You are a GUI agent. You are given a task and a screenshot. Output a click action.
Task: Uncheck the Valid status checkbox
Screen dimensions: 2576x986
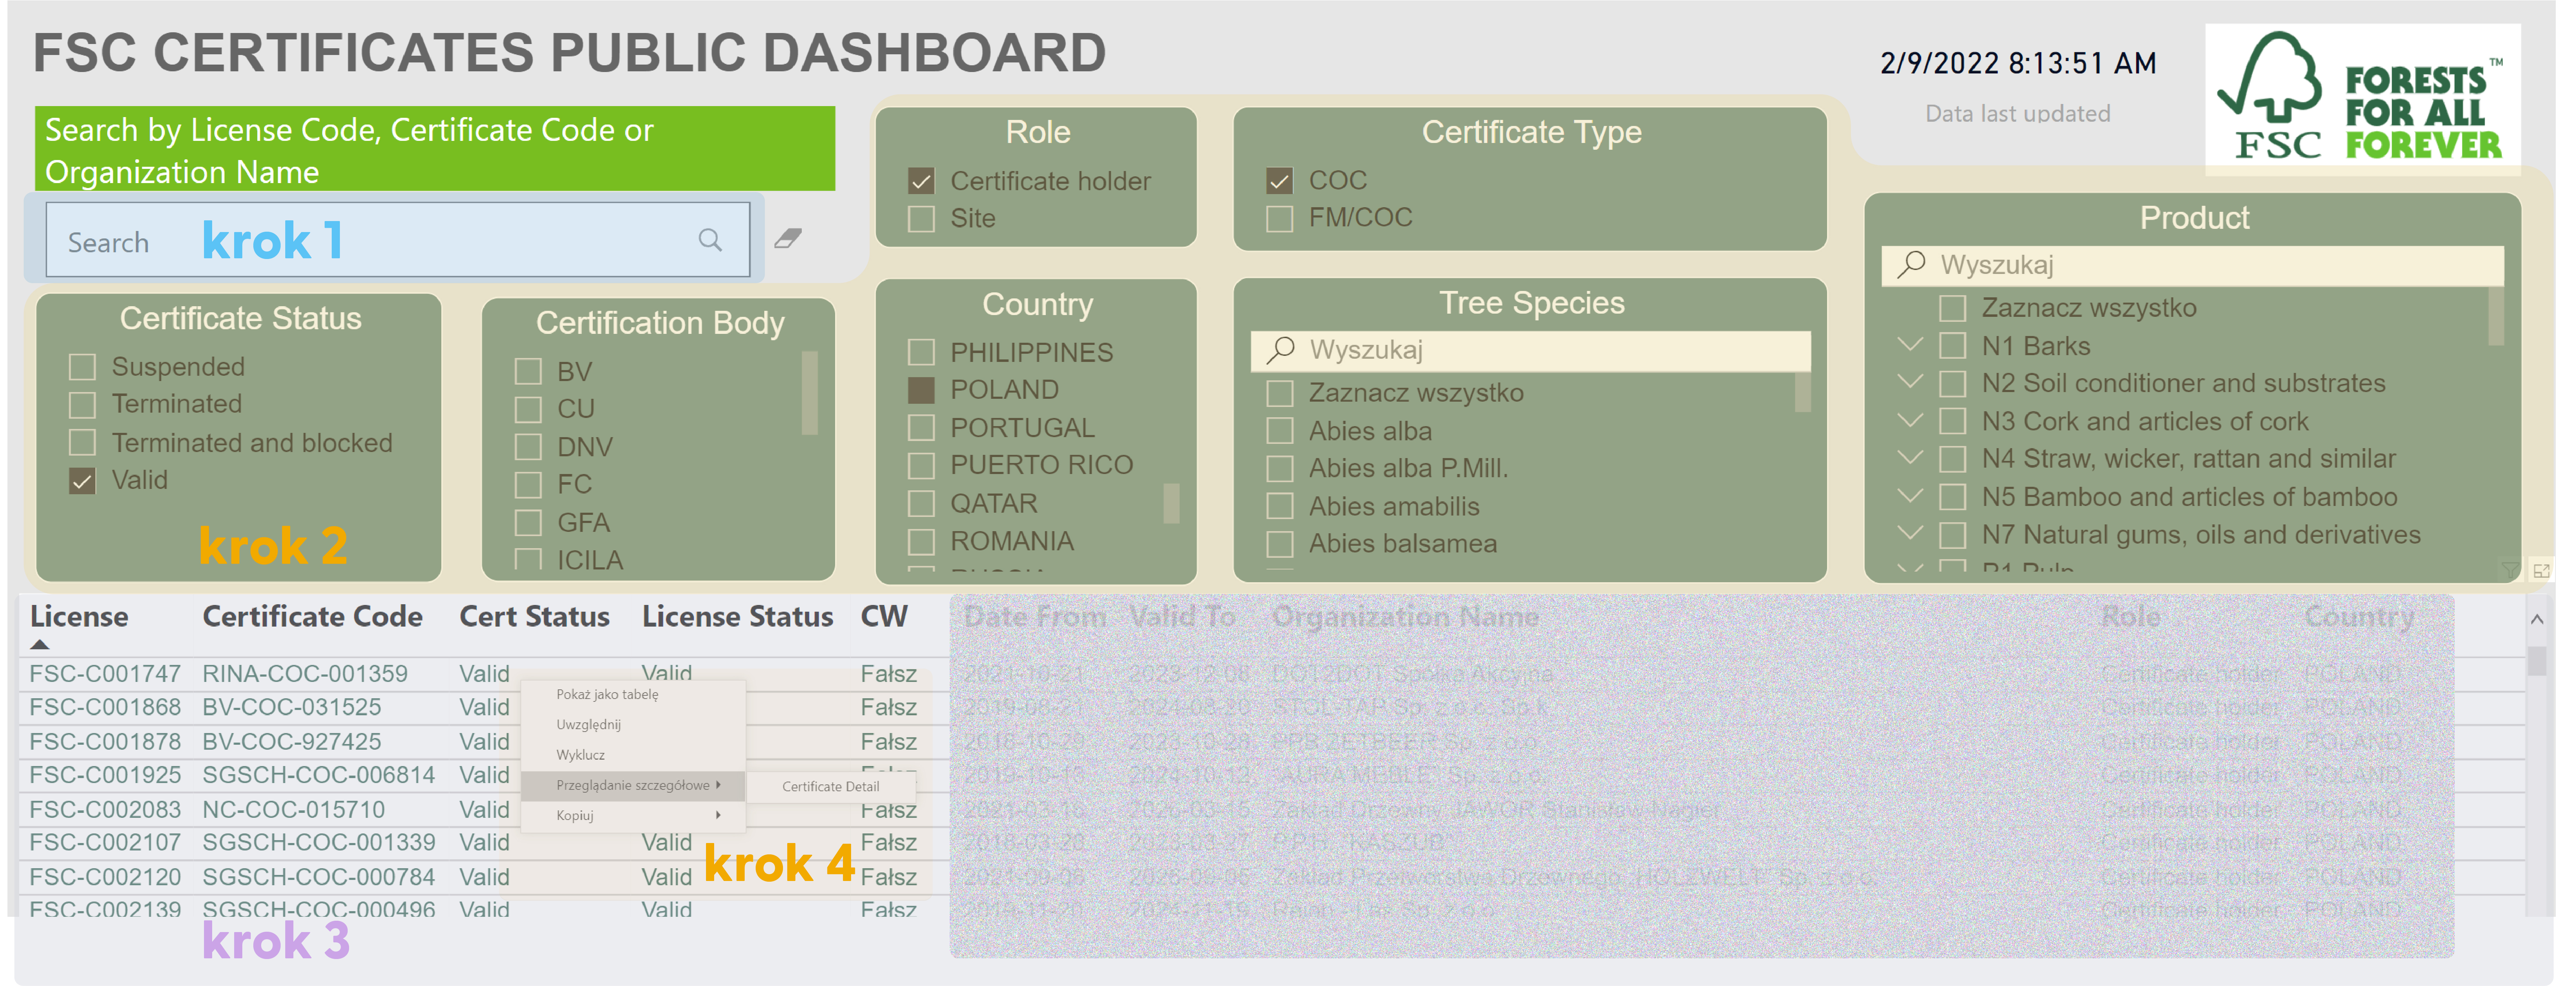pos(82,481)
